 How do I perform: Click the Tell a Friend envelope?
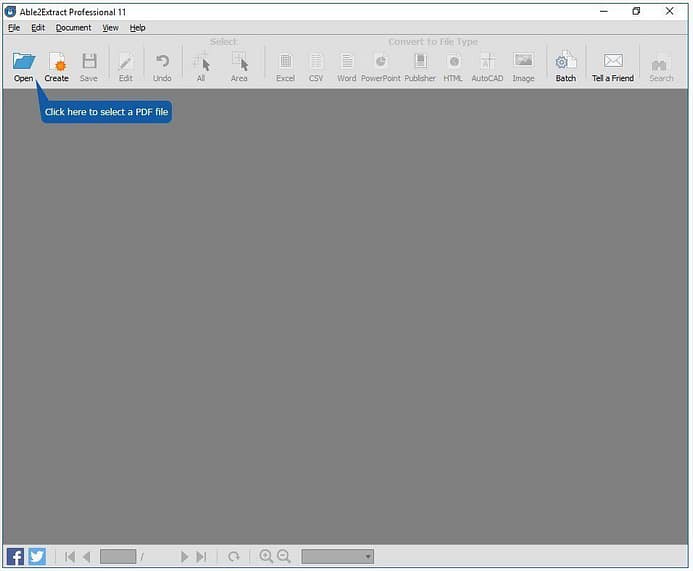[x=613, y=61]
